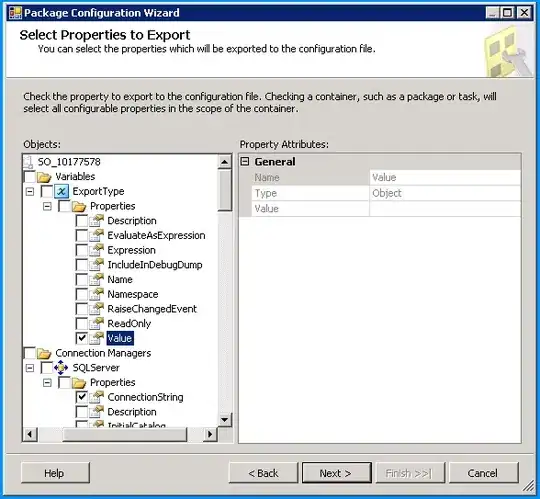Click the Variables folder icon
Viewport: 540px width, 499px height.
[x=44, y=177]
